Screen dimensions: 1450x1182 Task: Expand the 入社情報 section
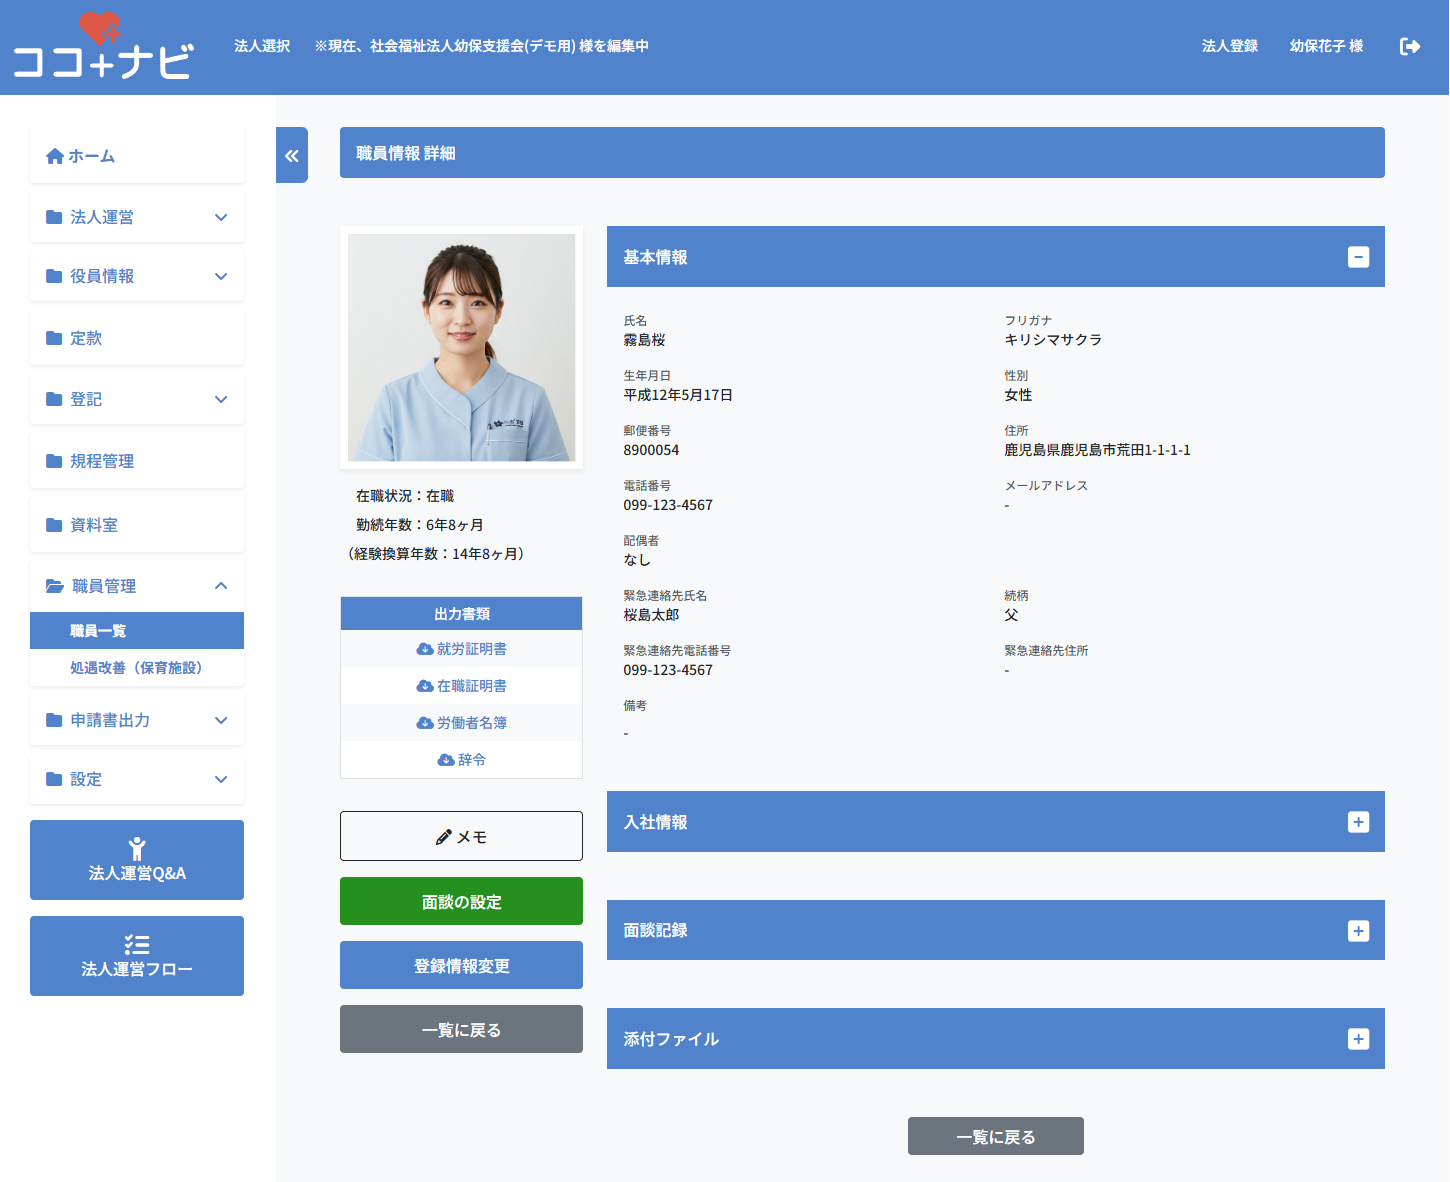pos(1358,822)
